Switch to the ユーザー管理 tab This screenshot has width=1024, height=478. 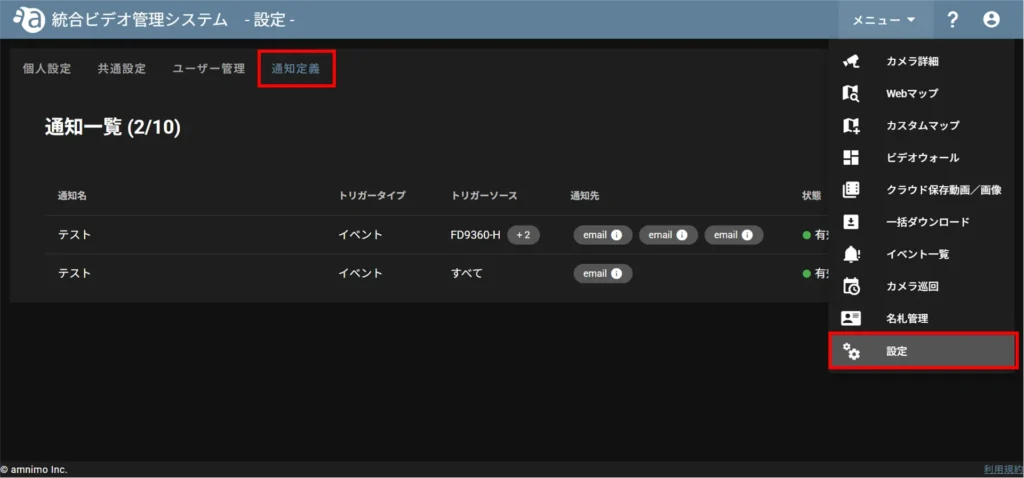[208, 69]
